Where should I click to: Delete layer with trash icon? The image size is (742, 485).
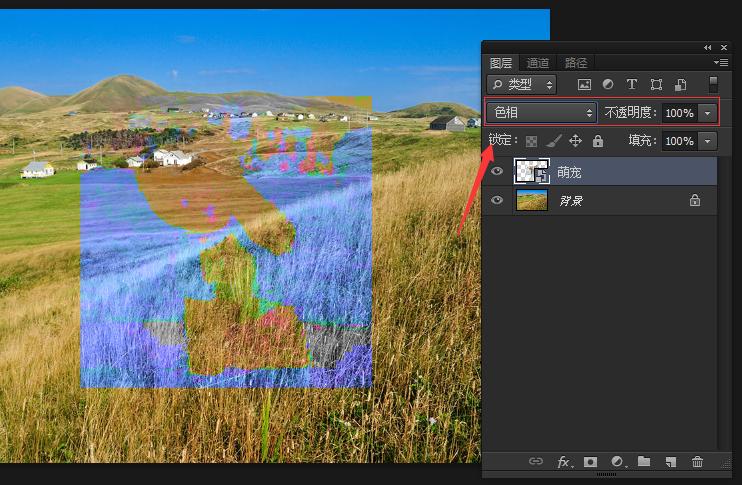[697, 462]
